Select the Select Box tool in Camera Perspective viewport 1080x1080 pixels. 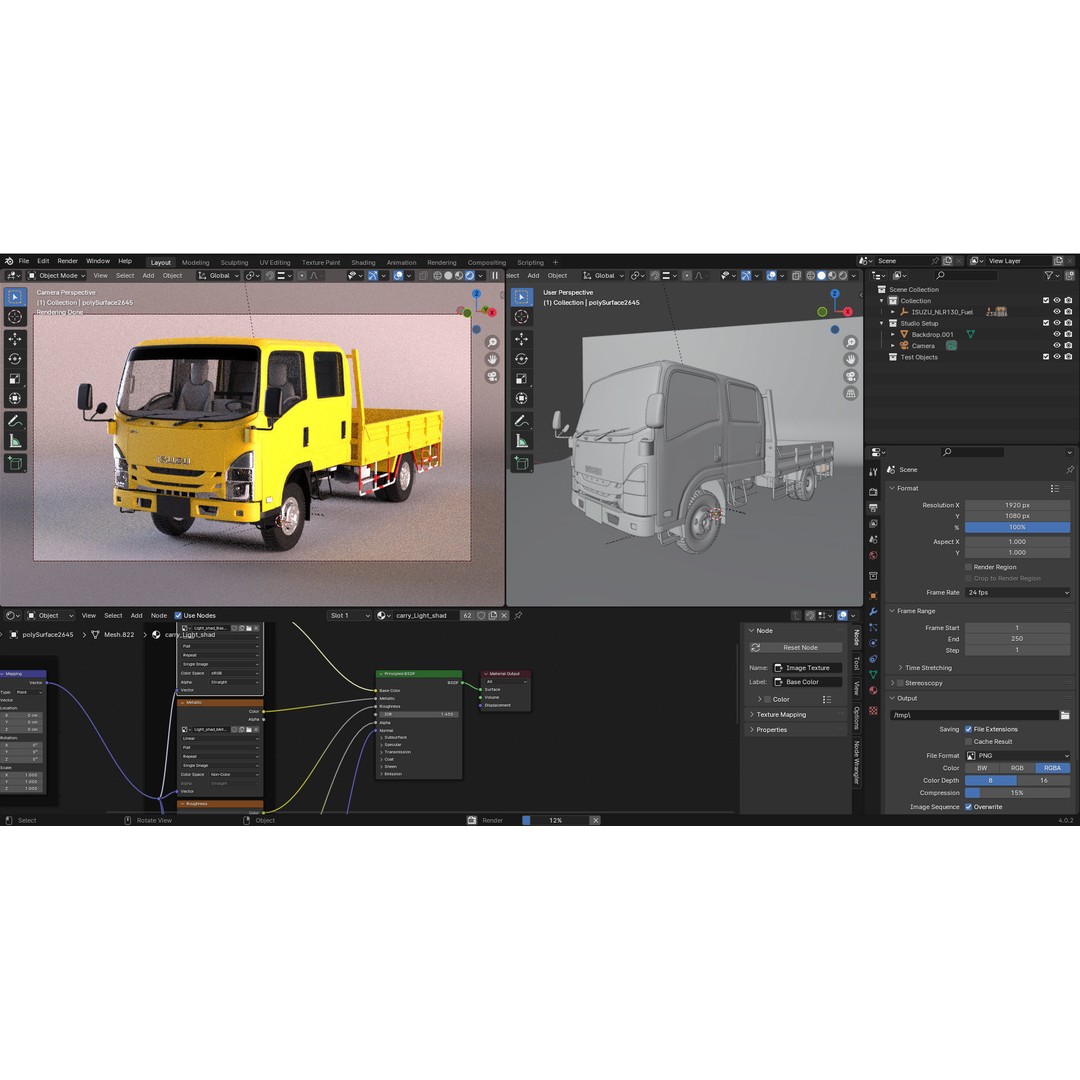coord(15,297)
